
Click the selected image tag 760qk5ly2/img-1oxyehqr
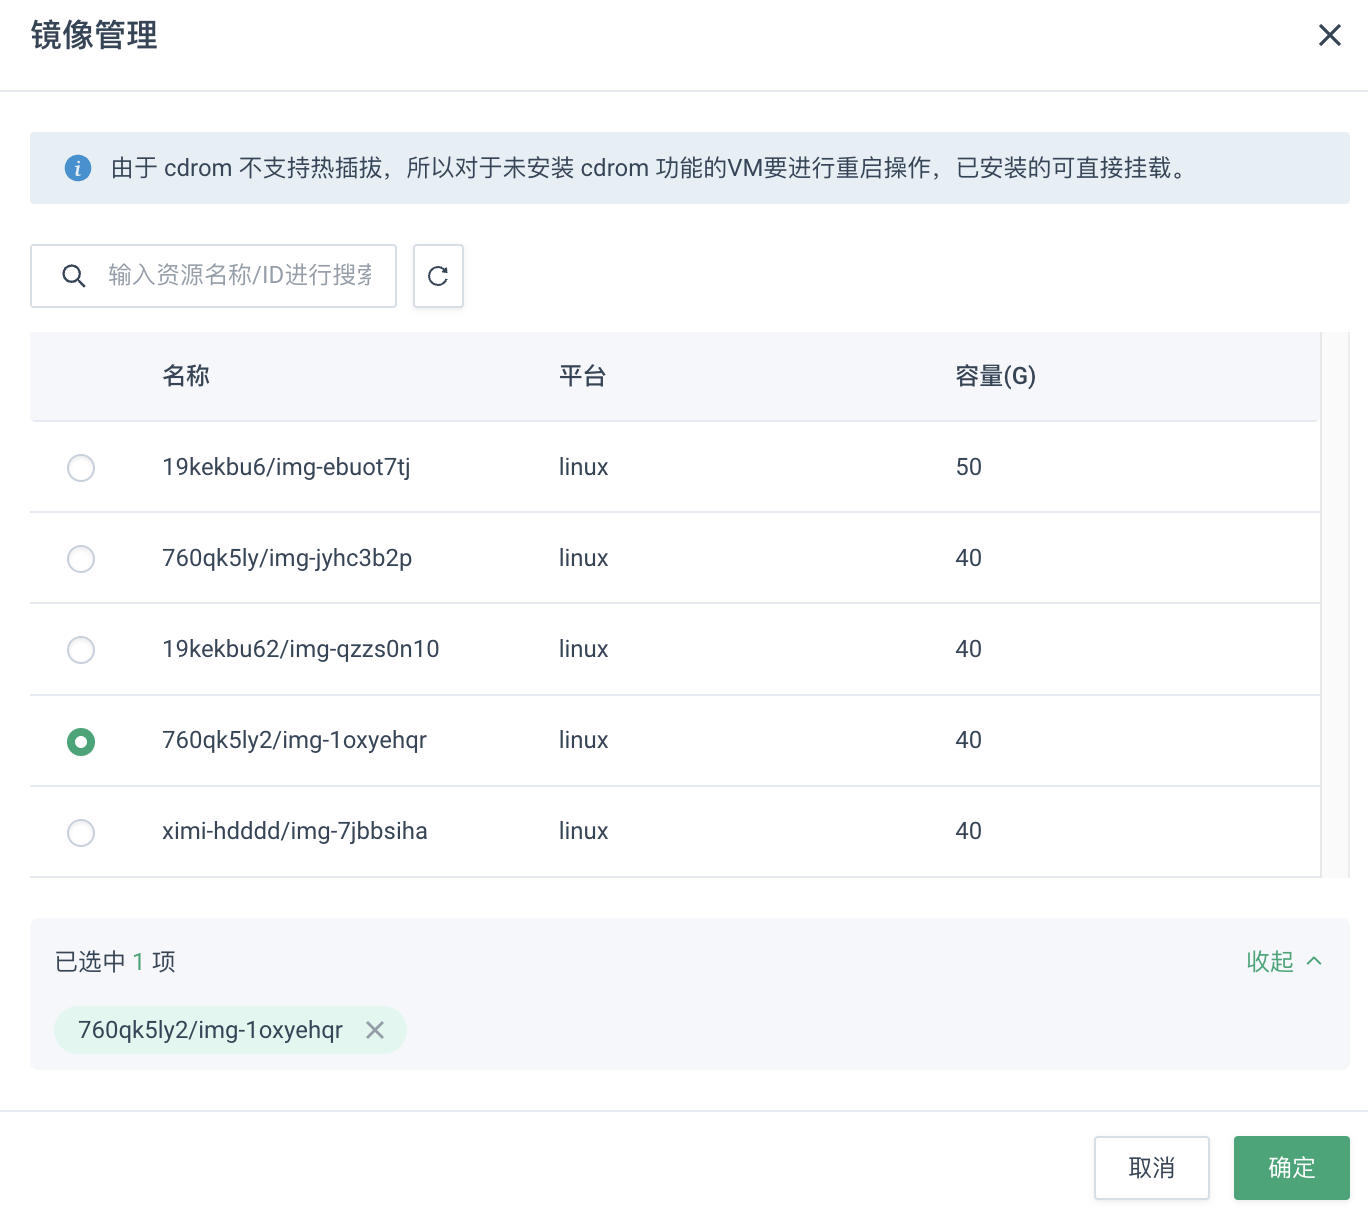click(210, 1030)
